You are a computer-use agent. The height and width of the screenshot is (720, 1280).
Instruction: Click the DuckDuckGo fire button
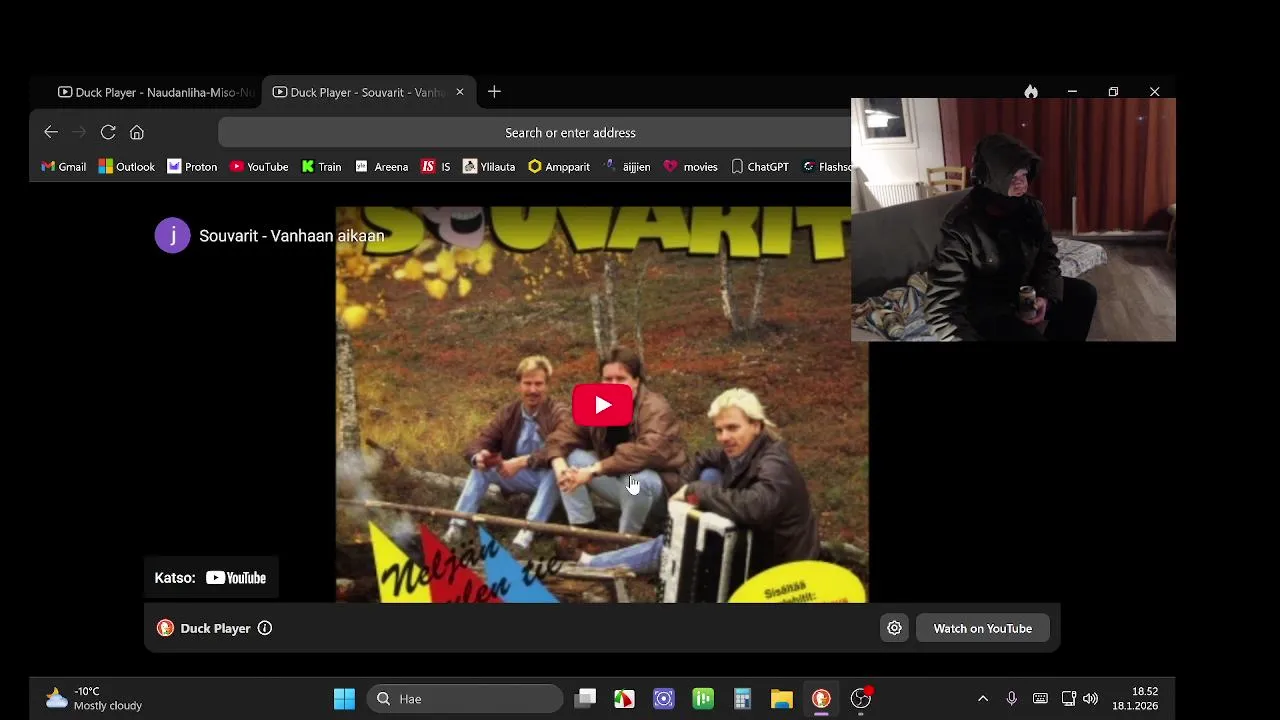tap(1031, 92)
